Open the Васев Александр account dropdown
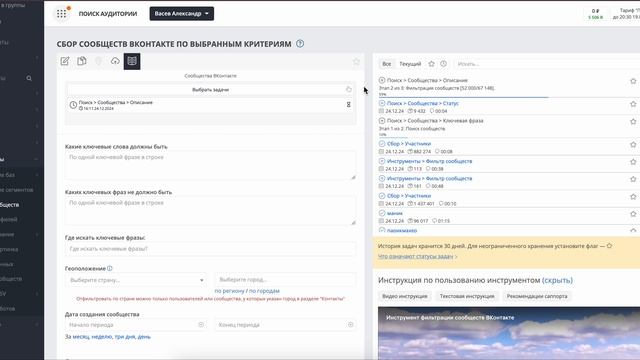The image size is (640, 360). coord(182,13)
